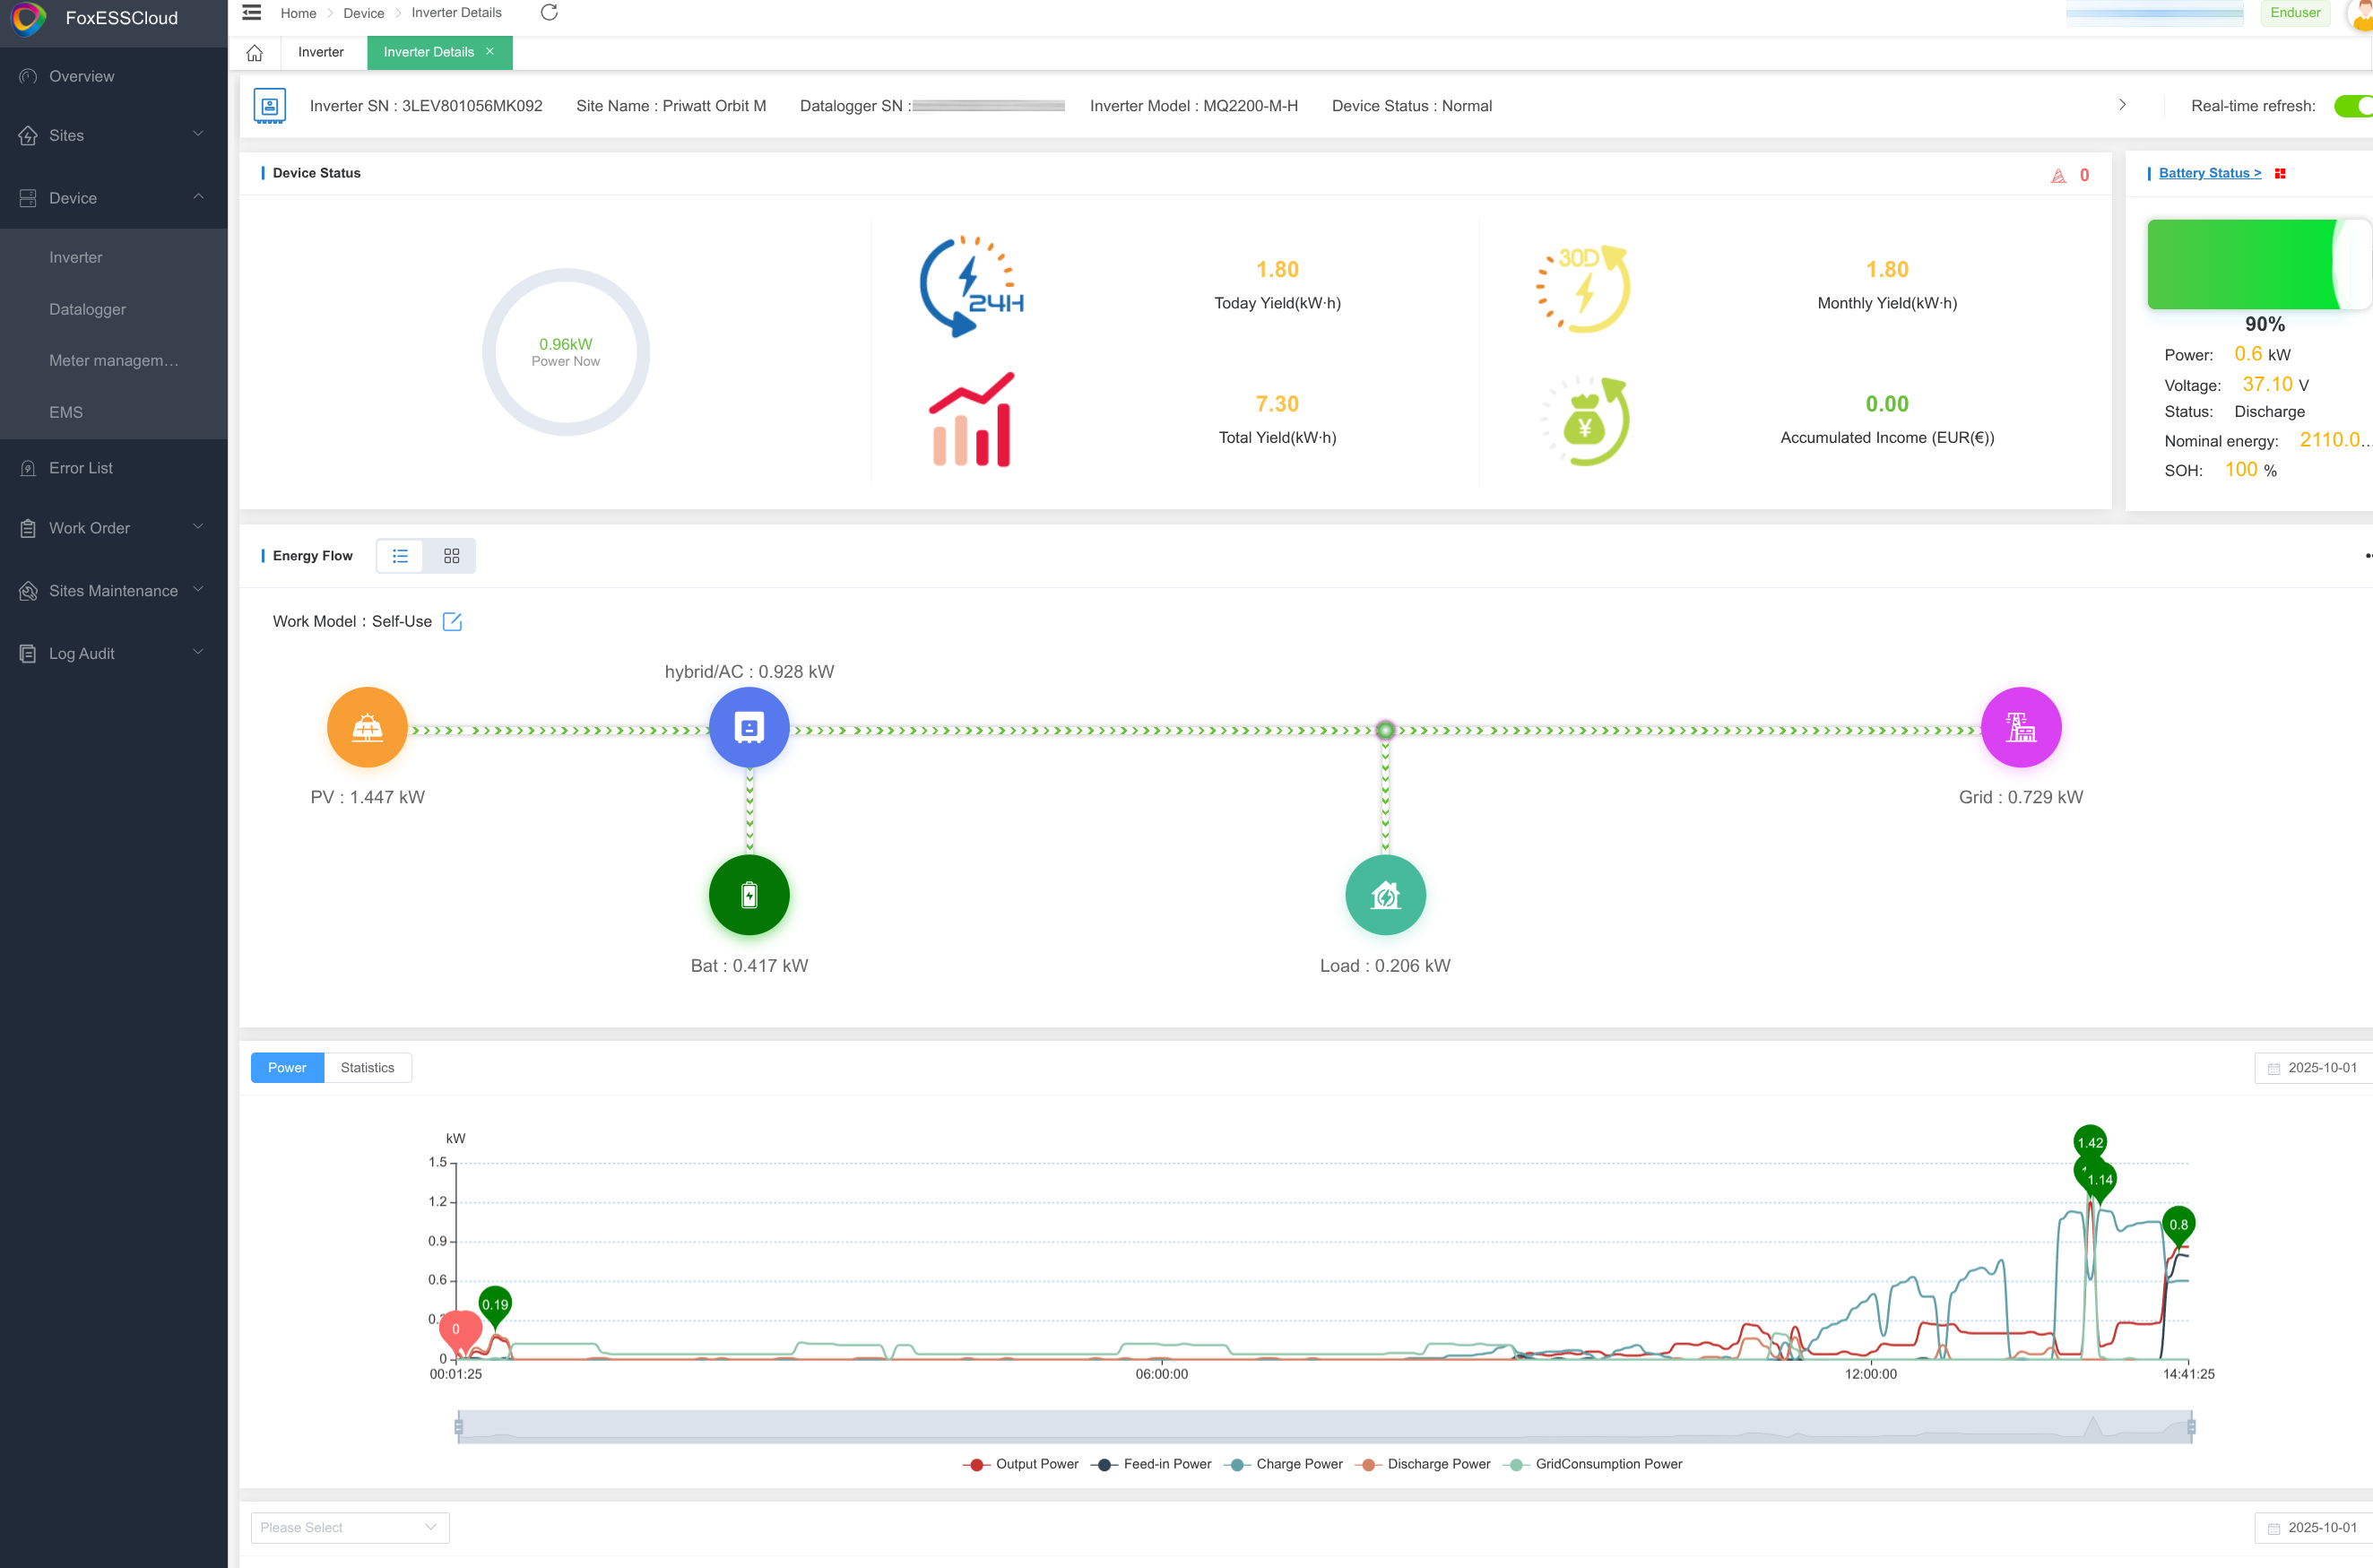Click the hamburger menu collapse icon
The width and height of the screenshot is (2373, 1568).
click(252, 13)
